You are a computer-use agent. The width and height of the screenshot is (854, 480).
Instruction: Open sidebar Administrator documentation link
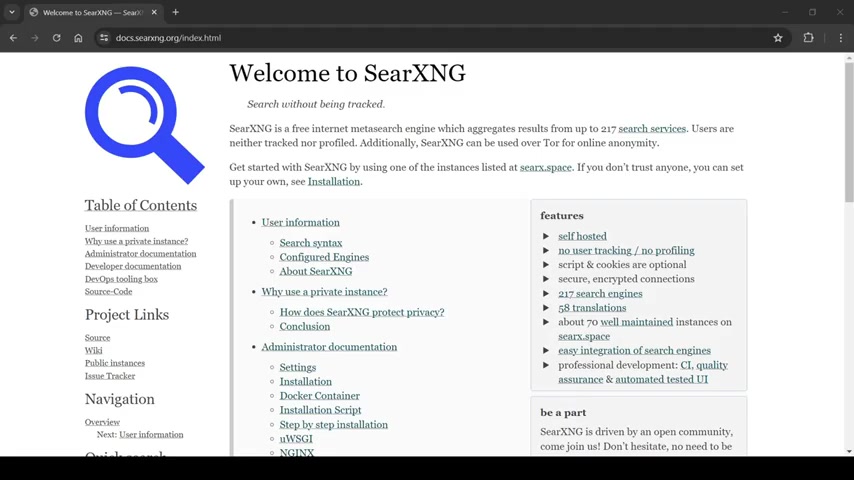pos(141,253)
